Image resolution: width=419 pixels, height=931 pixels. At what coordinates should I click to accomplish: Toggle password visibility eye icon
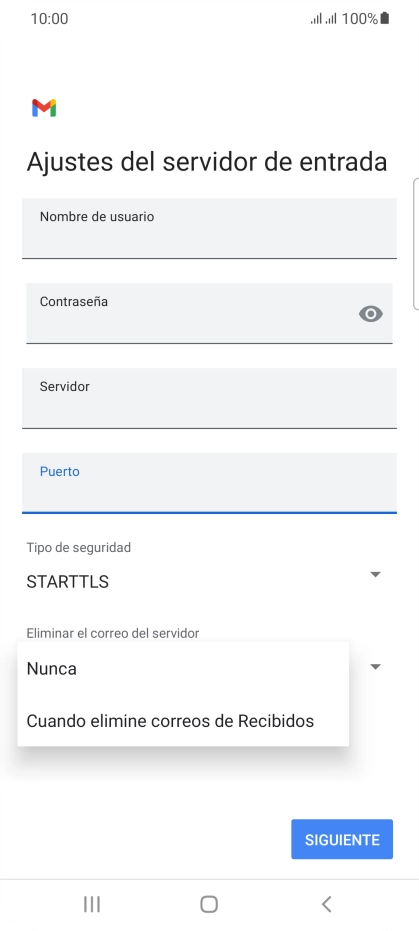click(371, 314)
